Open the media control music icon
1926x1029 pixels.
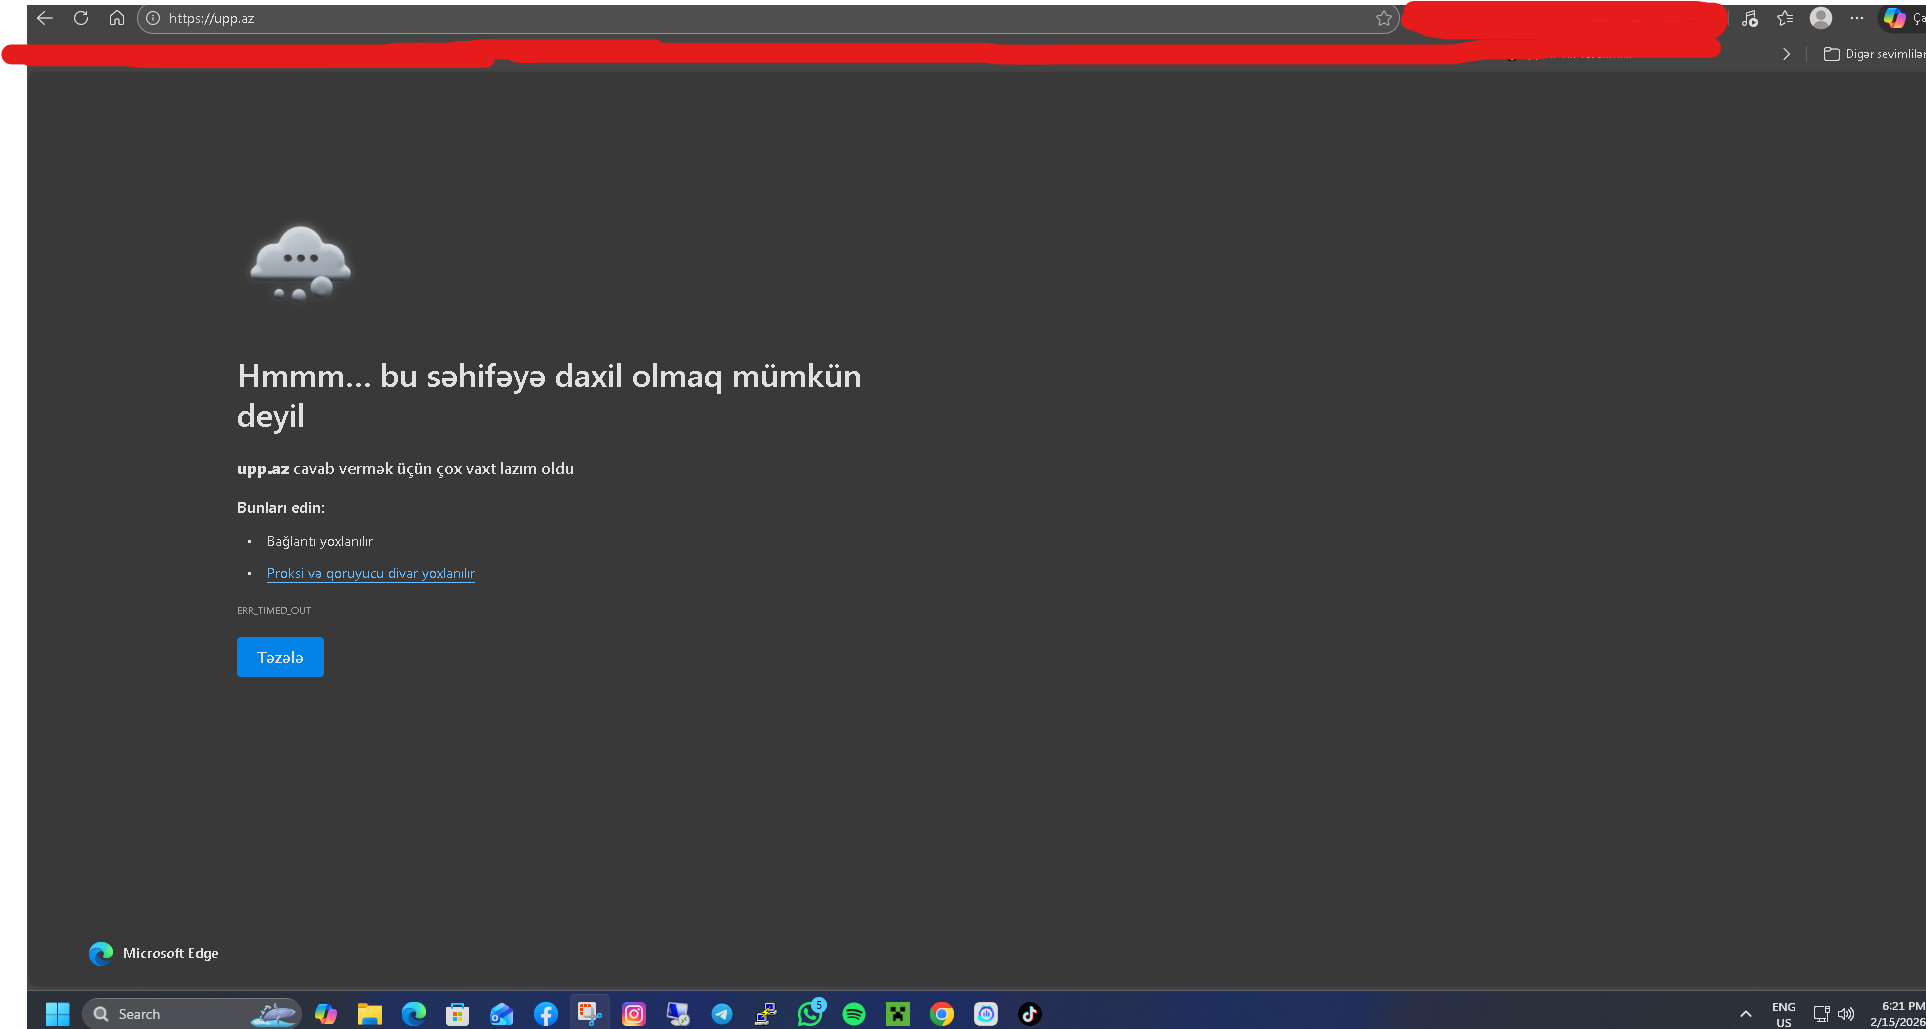coord(1749,18)
